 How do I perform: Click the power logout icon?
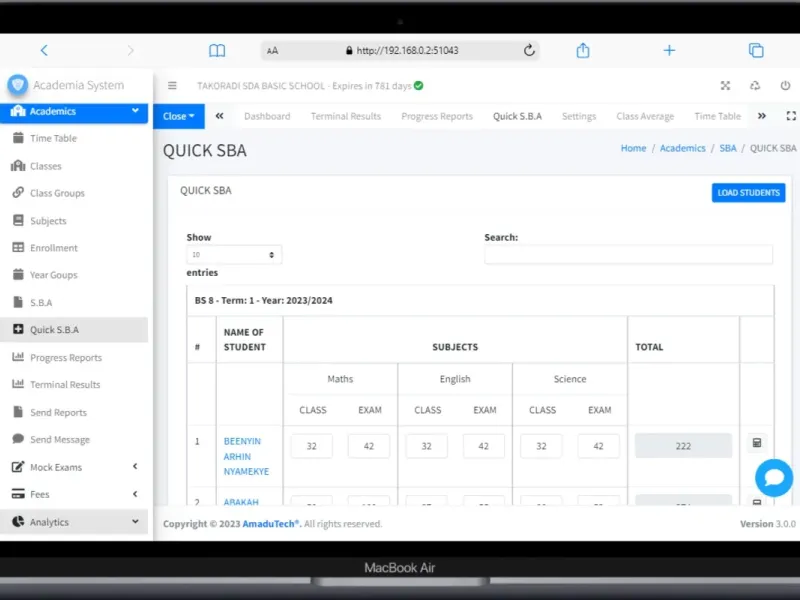[785, 86]
